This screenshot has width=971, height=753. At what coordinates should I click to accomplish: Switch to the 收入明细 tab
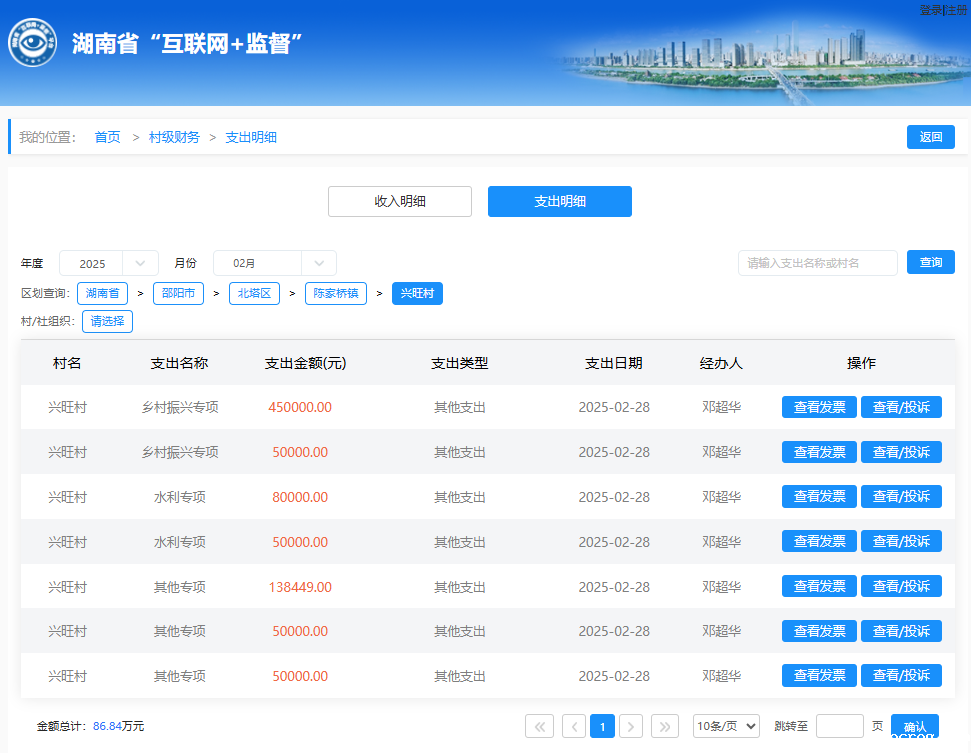click(400, 201)
